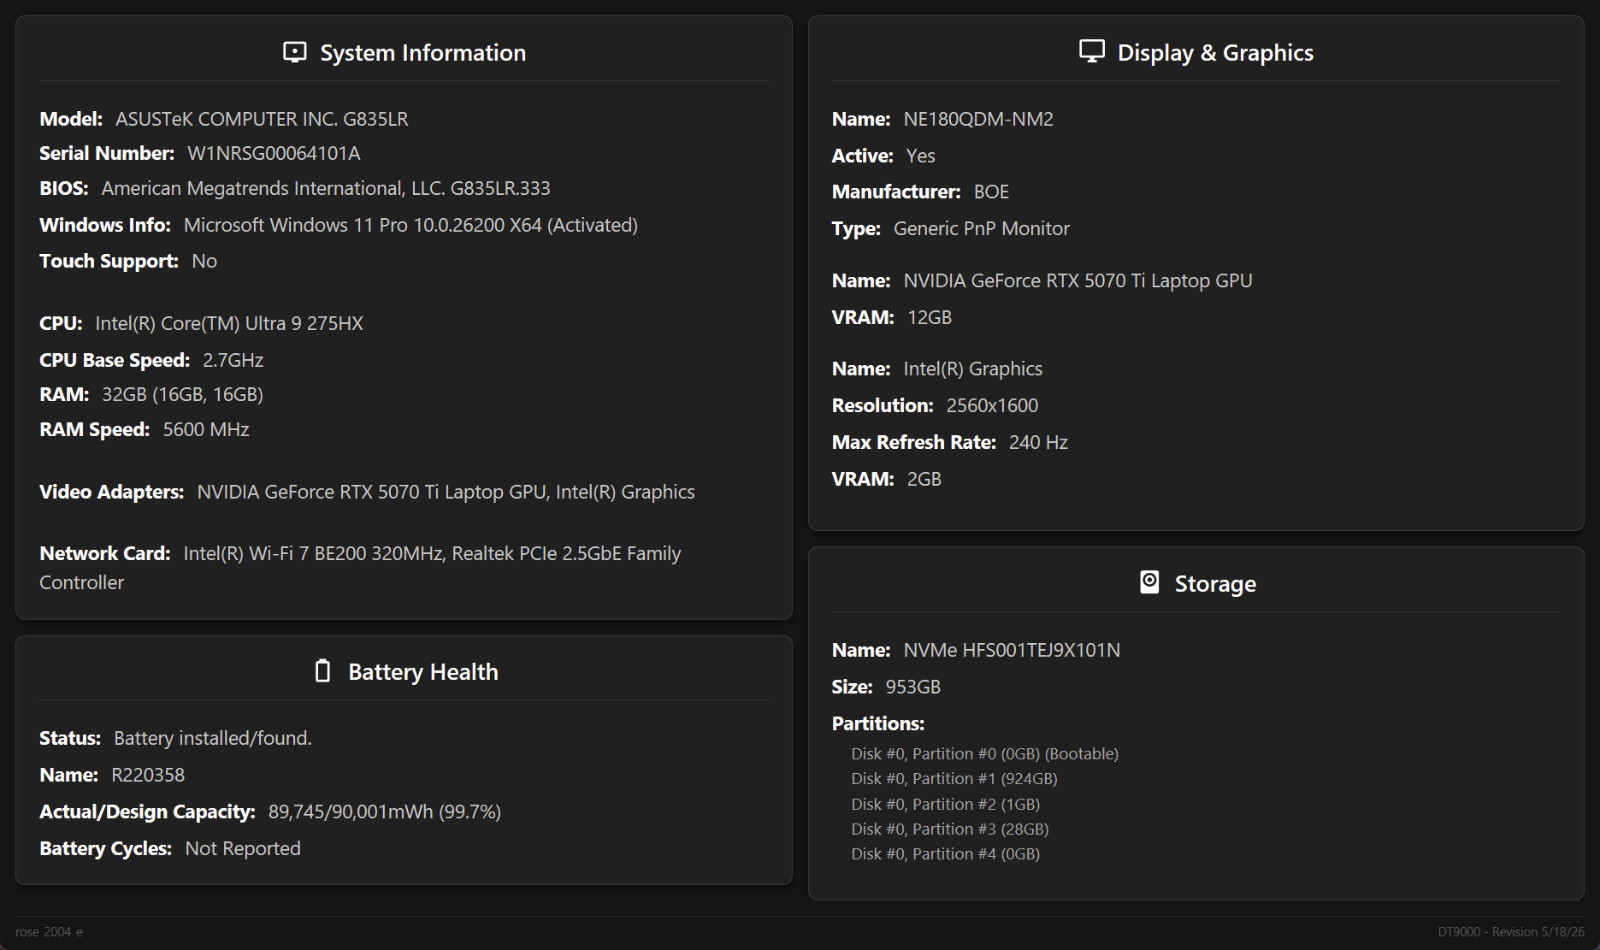Click the footer text "DT9000 - Revision 5/18/26"
The height and width of the screenshot is (950, 1600).
pyautogui.click(x=1511, y=932)
